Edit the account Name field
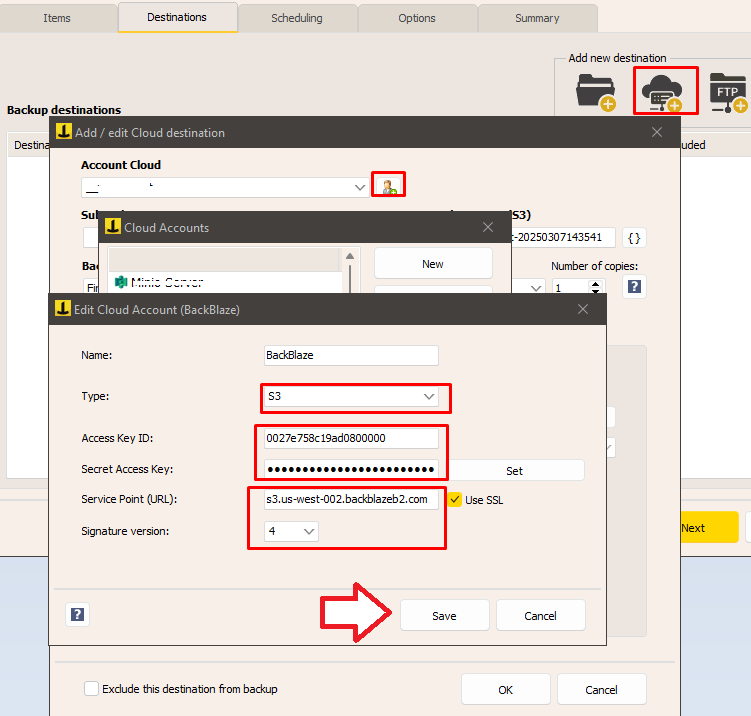Viewport: 751px width, 716px height. coord(351,355)
